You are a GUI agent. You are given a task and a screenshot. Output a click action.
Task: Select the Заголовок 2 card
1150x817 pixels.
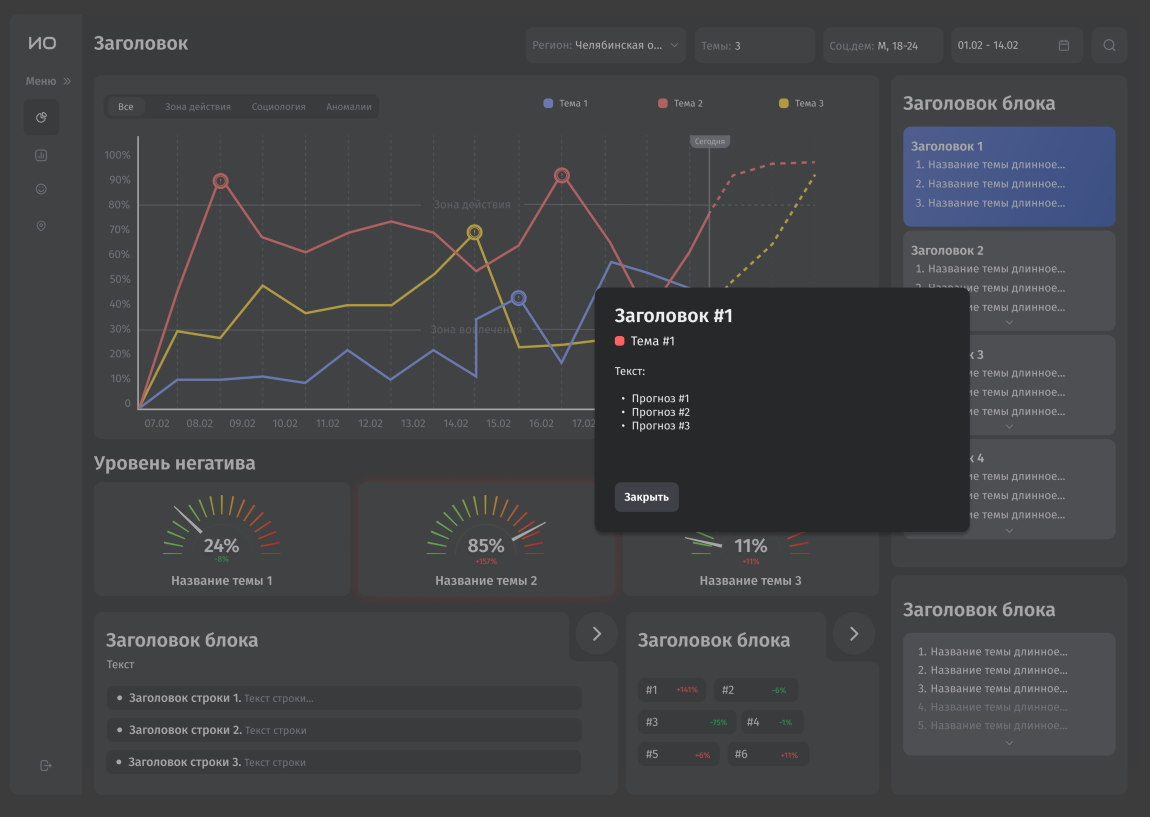coord(1009,280)
